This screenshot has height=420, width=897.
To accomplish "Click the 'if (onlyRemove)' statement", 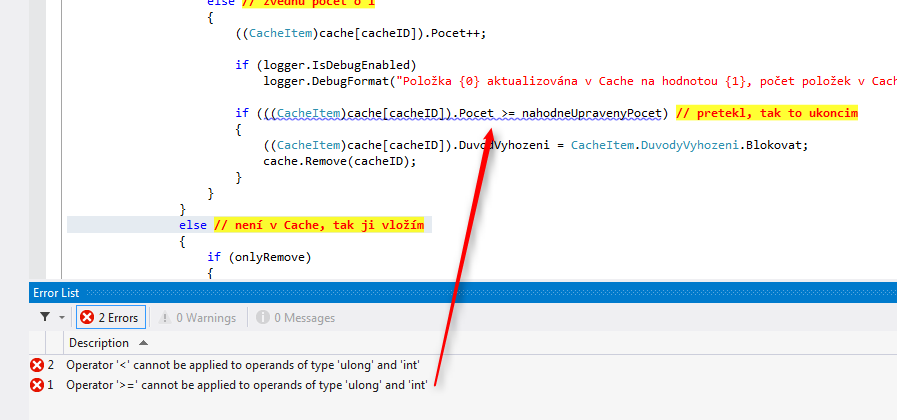I will [259, 257].
